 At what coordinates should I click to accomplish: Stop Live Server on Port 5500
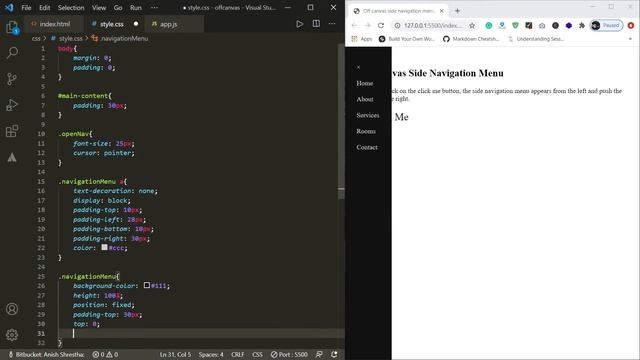(289, 354)
